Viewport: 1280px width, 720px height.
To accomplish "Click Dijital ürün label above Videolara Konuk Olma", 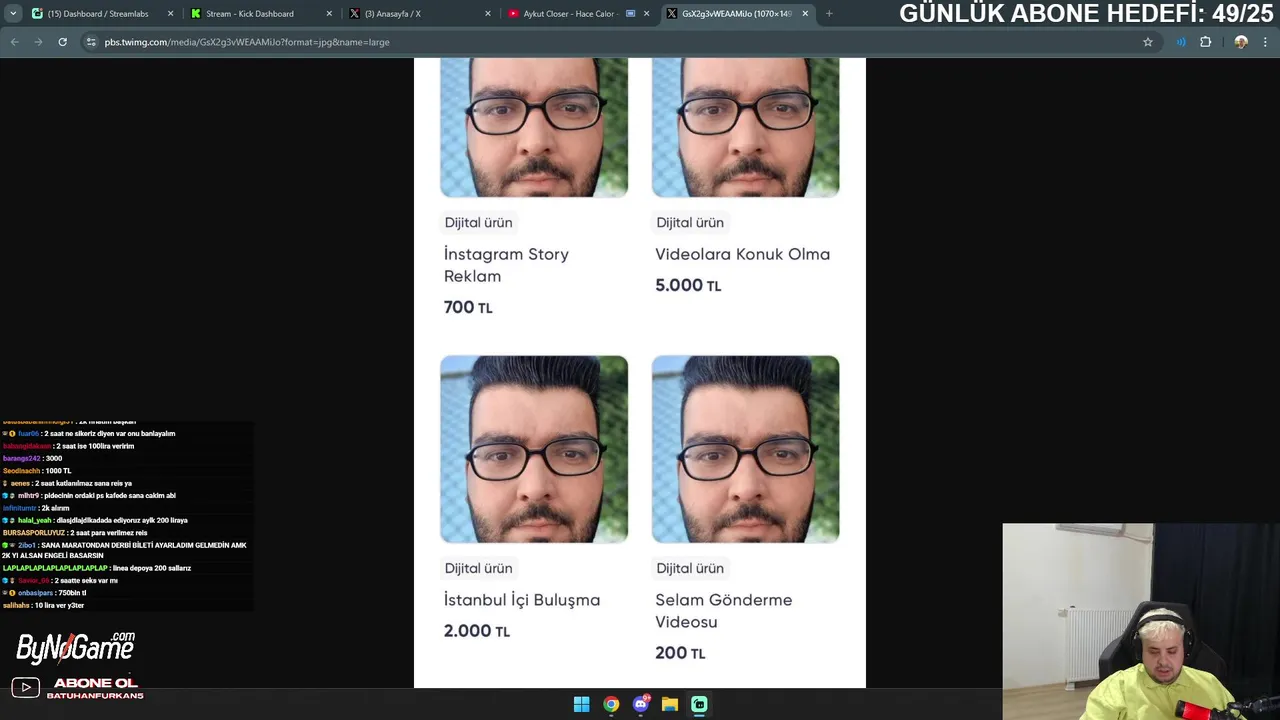I will pos(690,222).
